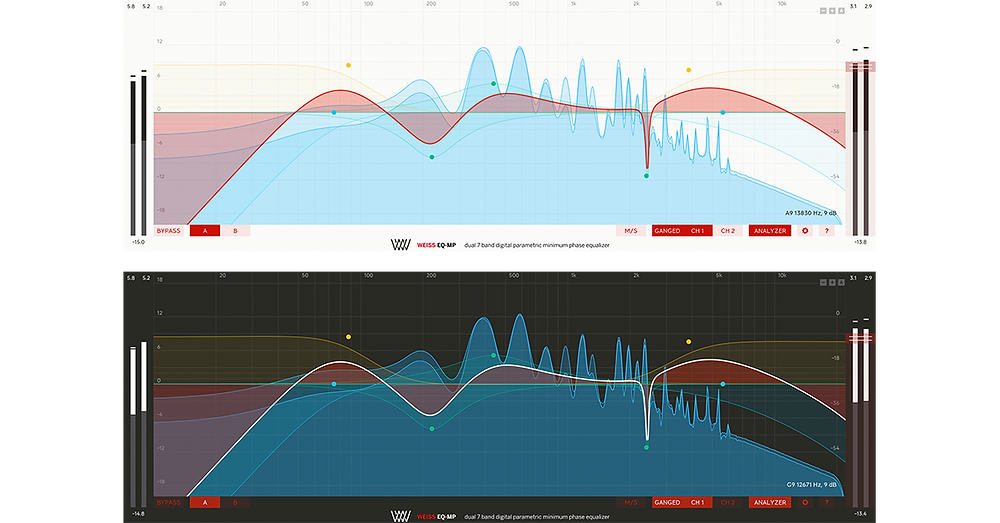1000x523 pixels.
Task: Select yellow low-shelf band node in dark EQ
Action: [348, 337]
